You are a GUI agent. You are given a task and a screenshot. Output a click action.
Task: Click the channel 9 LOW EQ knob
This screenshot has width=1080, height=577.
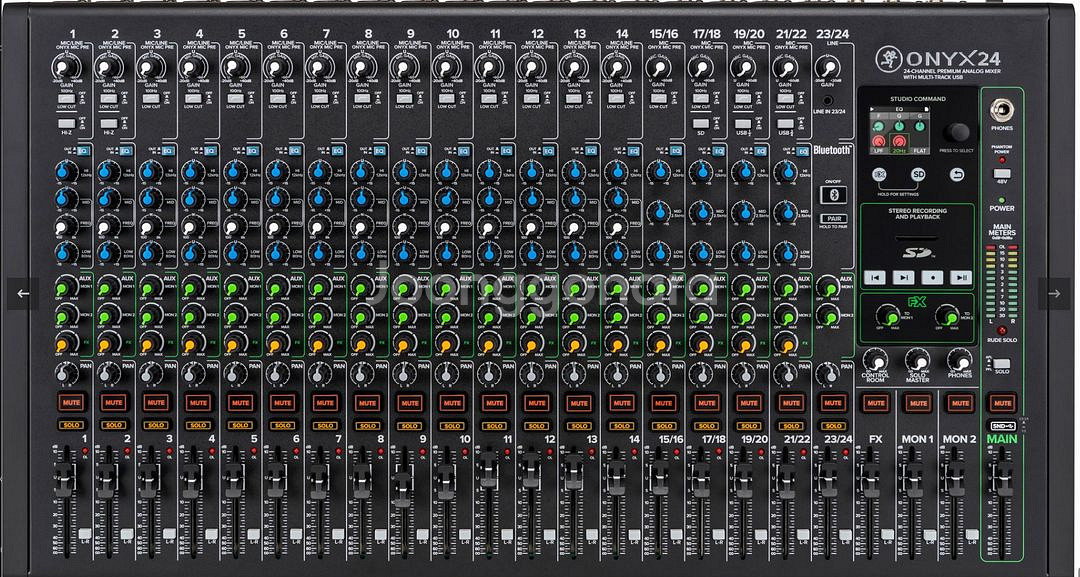click(x=404, y=253)
